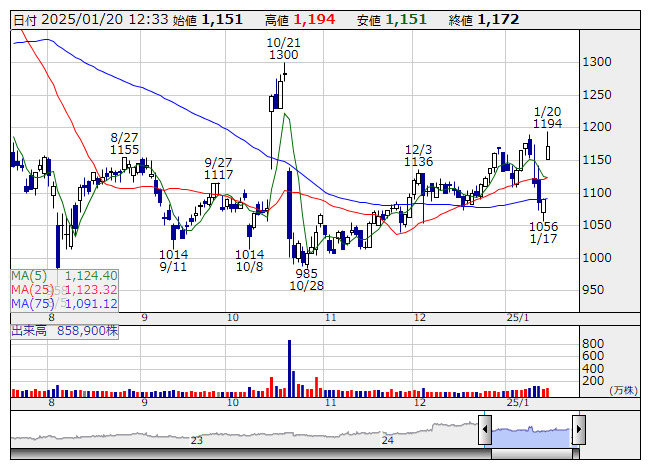This screenshot has height=470, width=653.
Task: Click the MA(5) legend value 1,124.40
Action: [x=91, y=276]
